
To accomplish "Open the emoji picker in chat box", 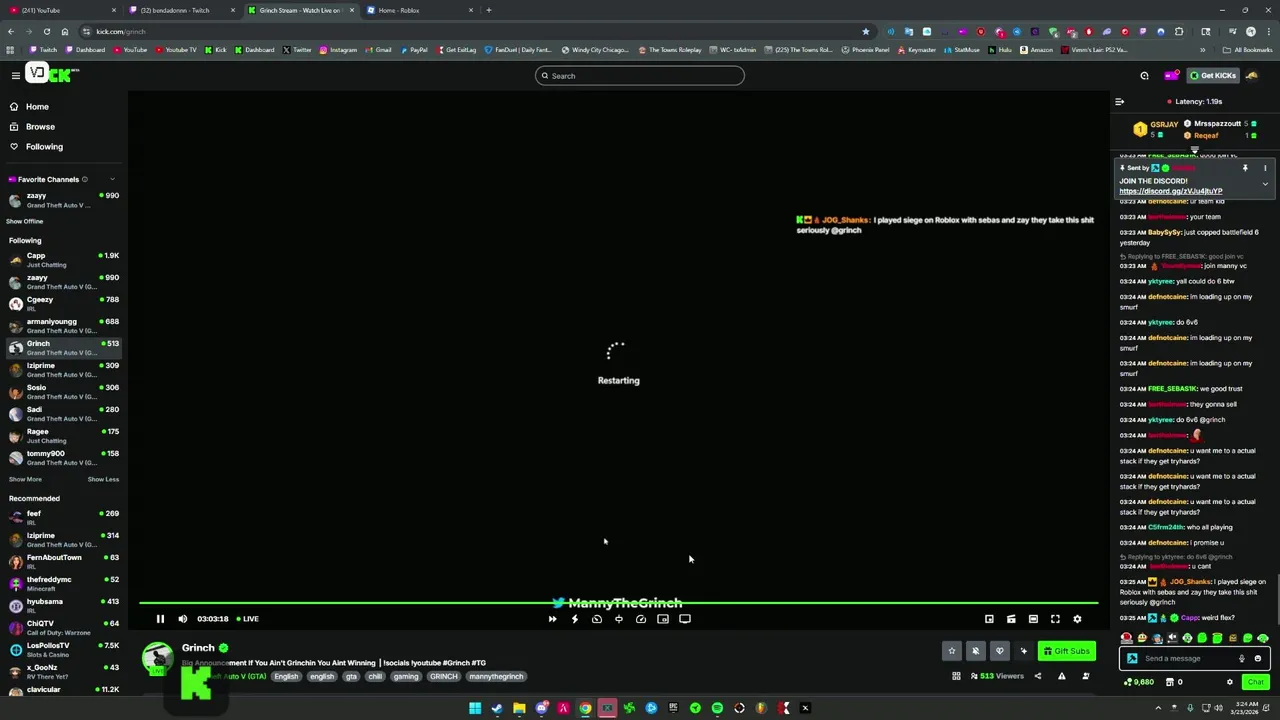I will [1258, 658].
